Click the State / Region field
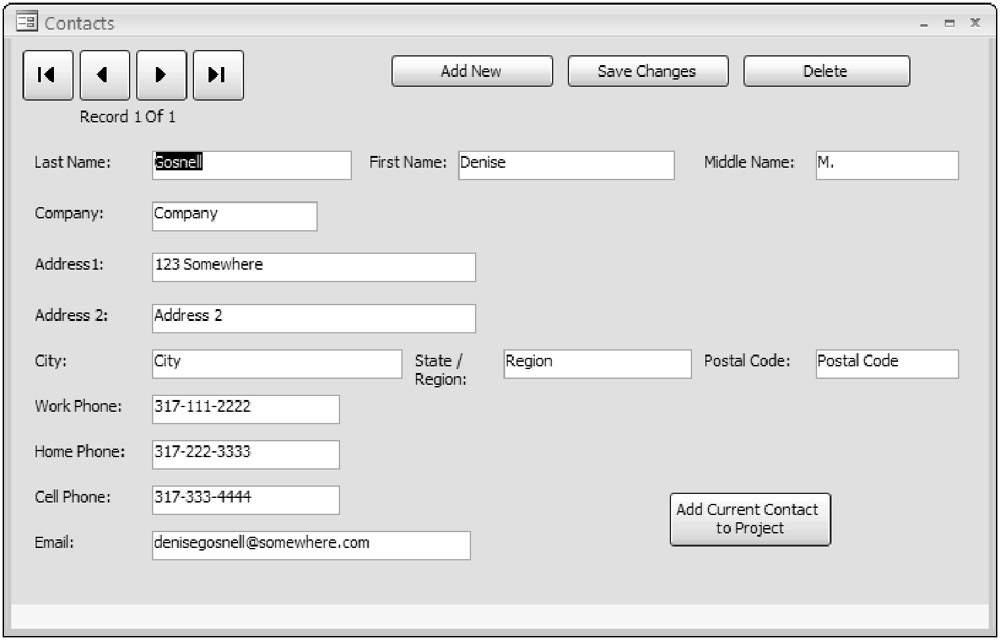Screen dimensions: 1000x640 (x=596, y=364)
